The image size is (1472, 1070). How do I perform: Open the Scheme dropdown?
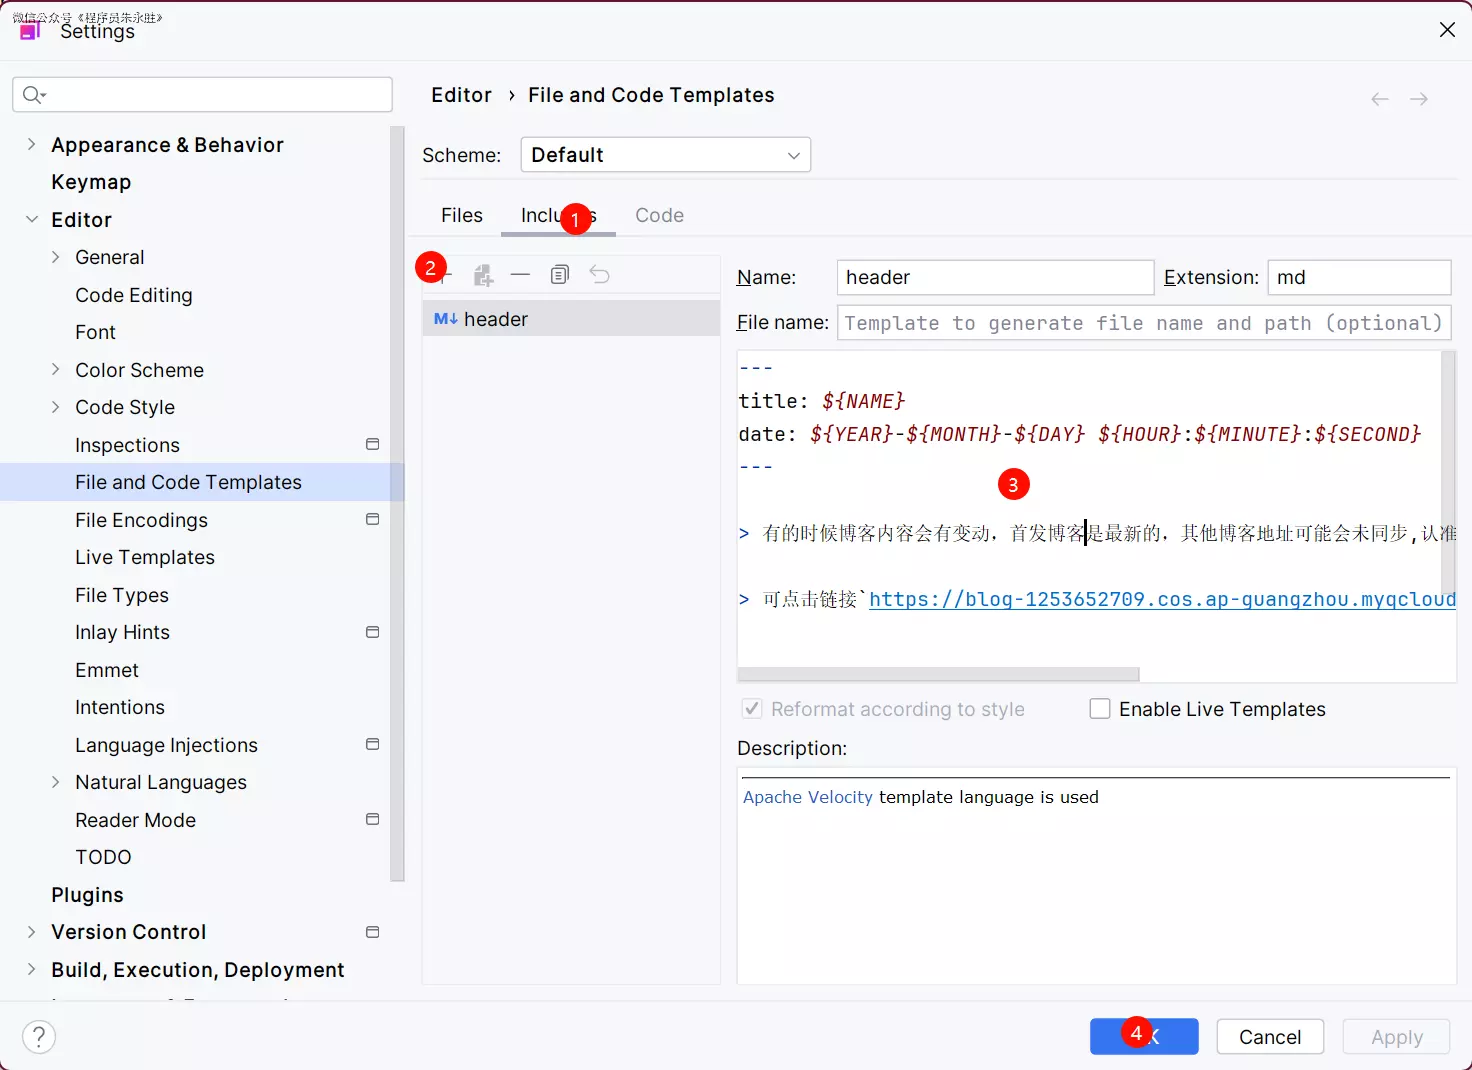pyautogui.click(x=665, y=155)
